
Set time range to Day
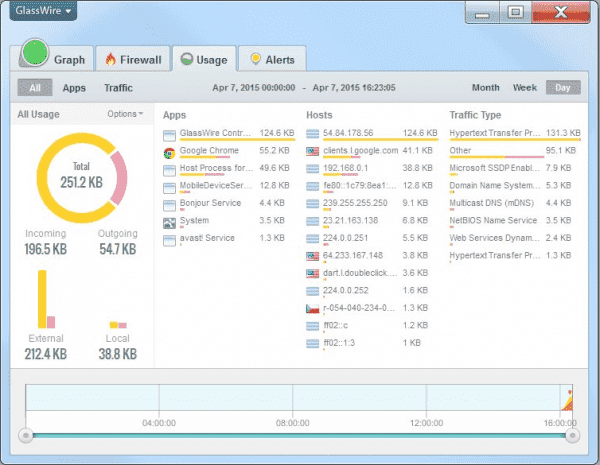pos(563,88)
